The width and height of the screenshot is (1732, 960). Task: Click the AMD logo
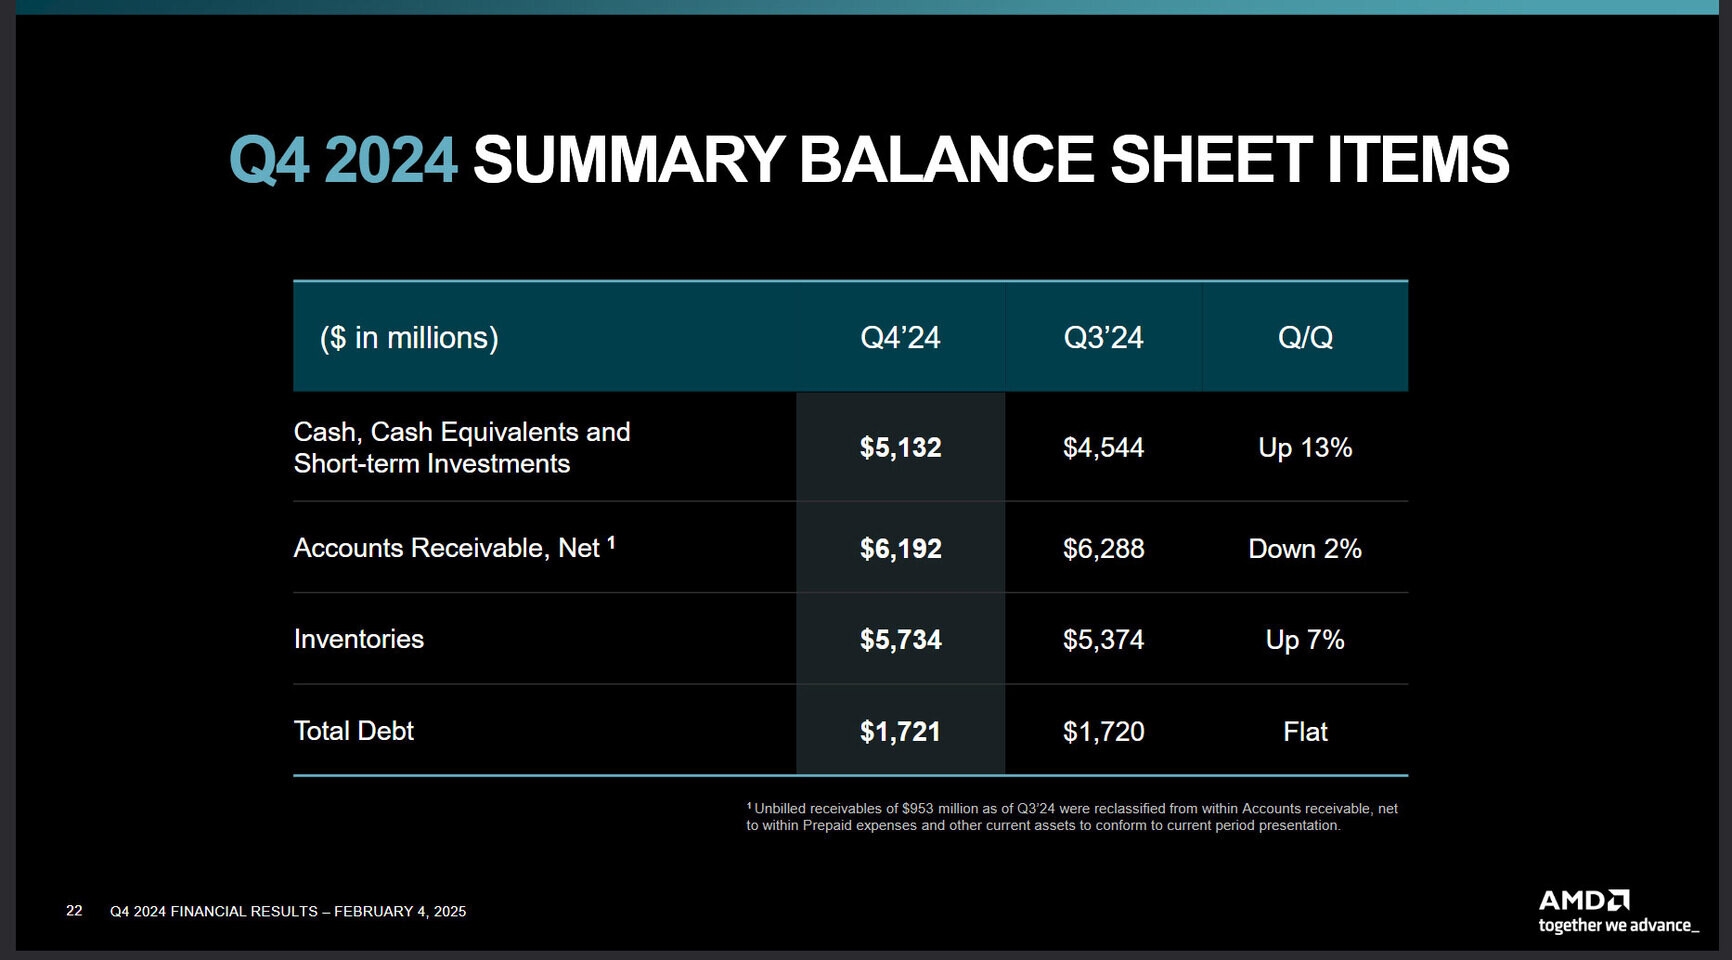click(1583, 900)
